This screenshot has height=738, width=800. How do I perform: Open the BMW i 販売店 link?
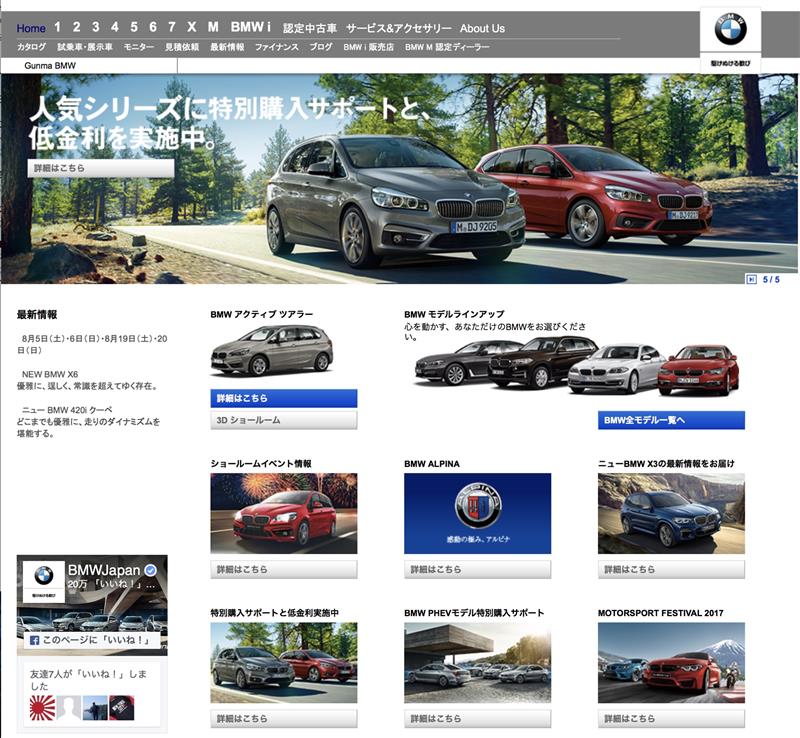[x=368, y=47]
